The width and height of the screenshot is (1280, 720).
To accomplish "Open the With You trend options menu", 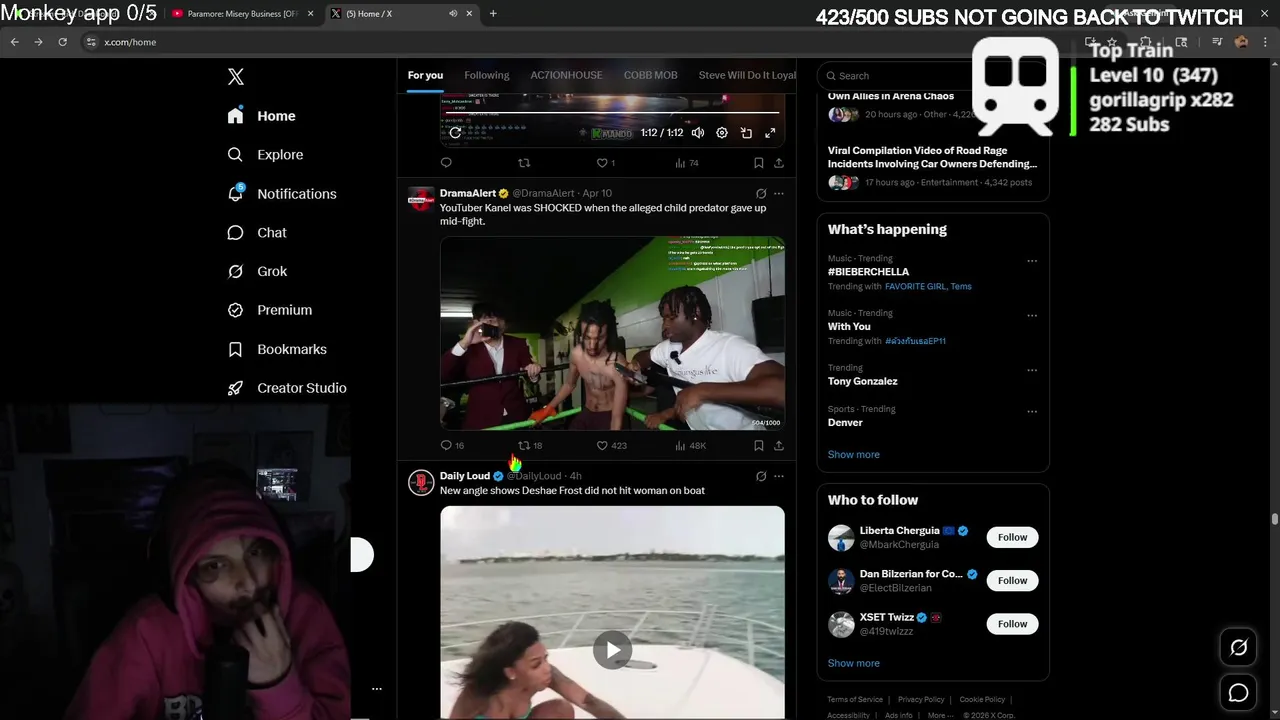I will tap(1032, 316).
